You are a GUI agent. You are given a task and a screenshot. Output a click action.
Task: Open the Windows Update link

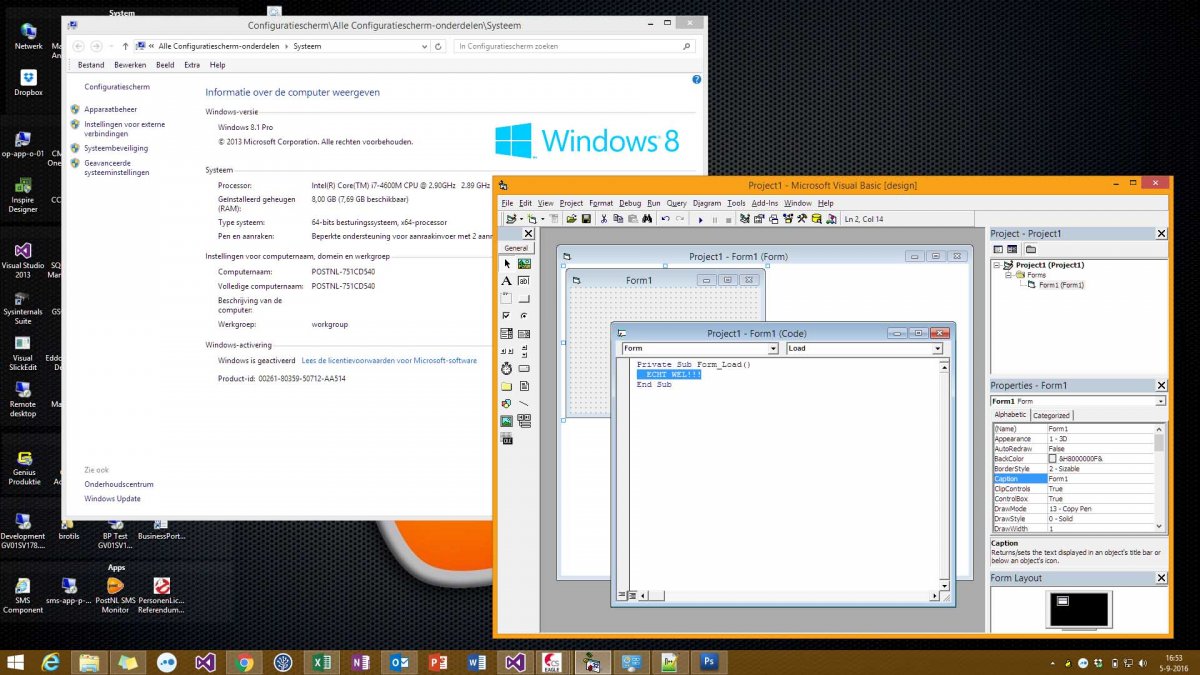112,499
